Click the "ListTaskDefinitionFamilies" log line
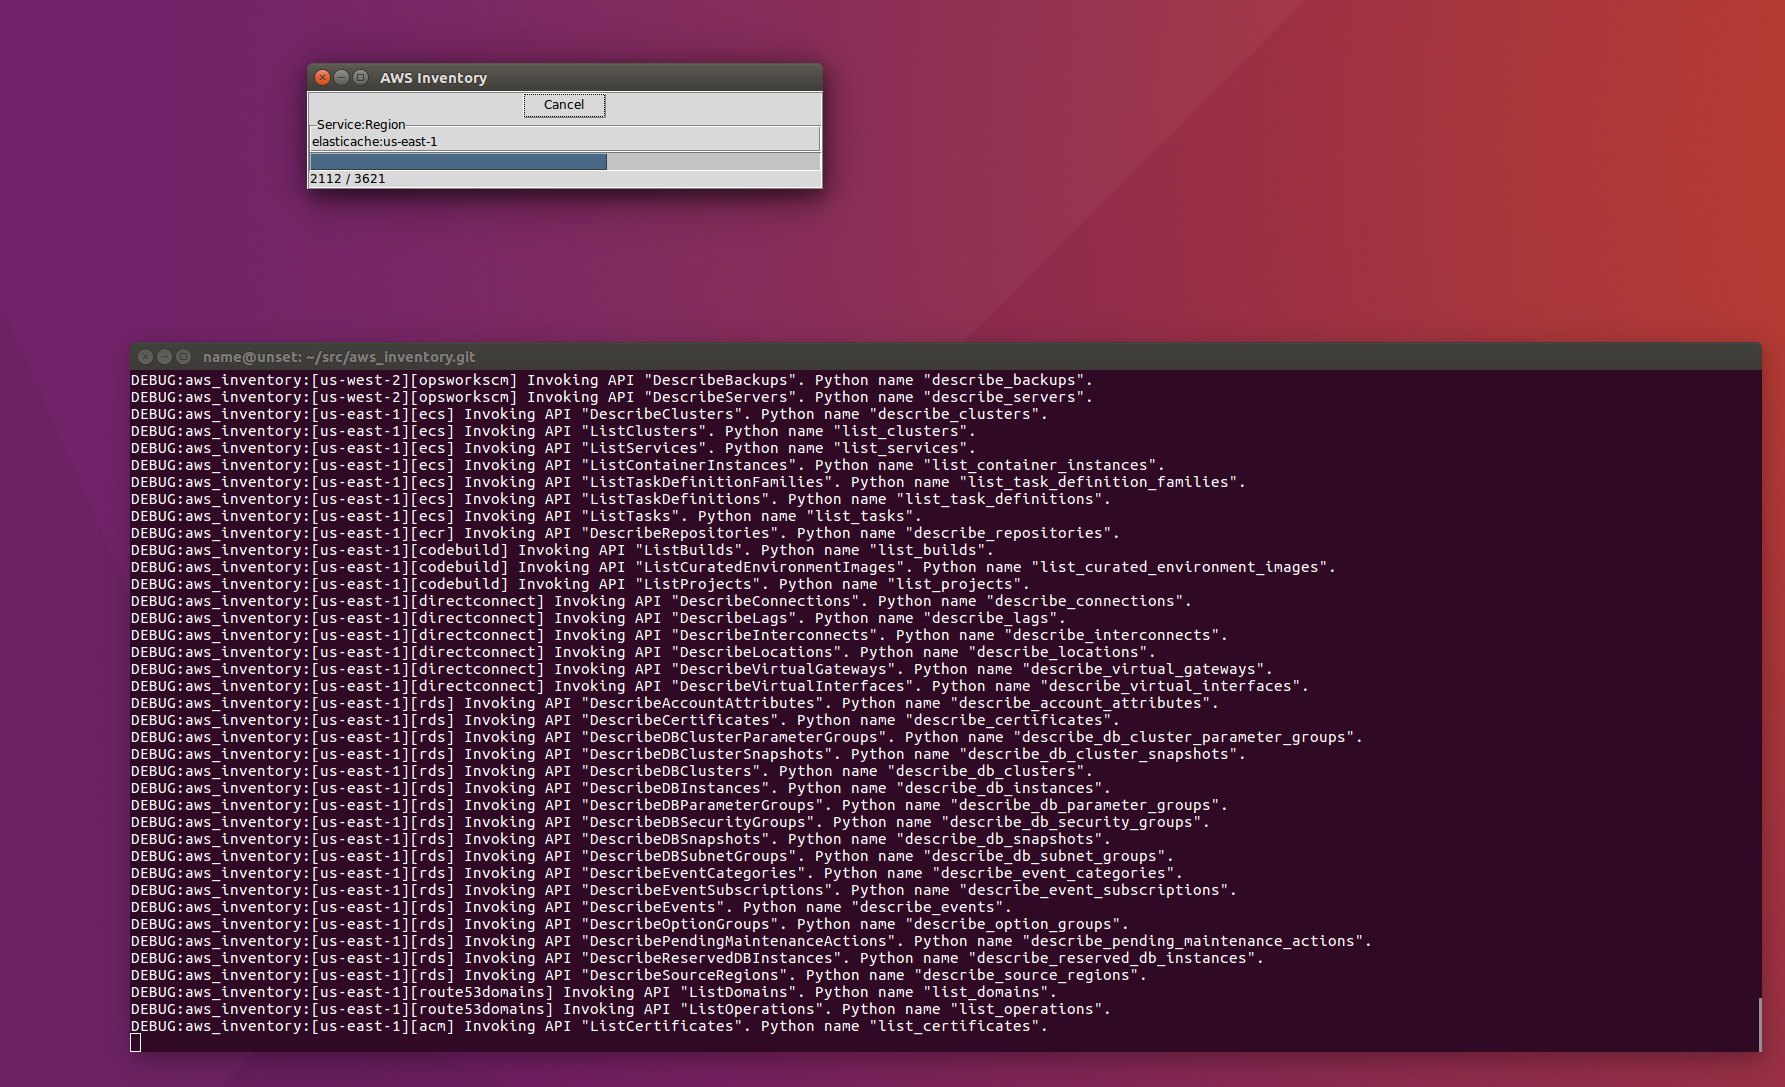This screenshot has height=1087, width=1785. point(688,482)
